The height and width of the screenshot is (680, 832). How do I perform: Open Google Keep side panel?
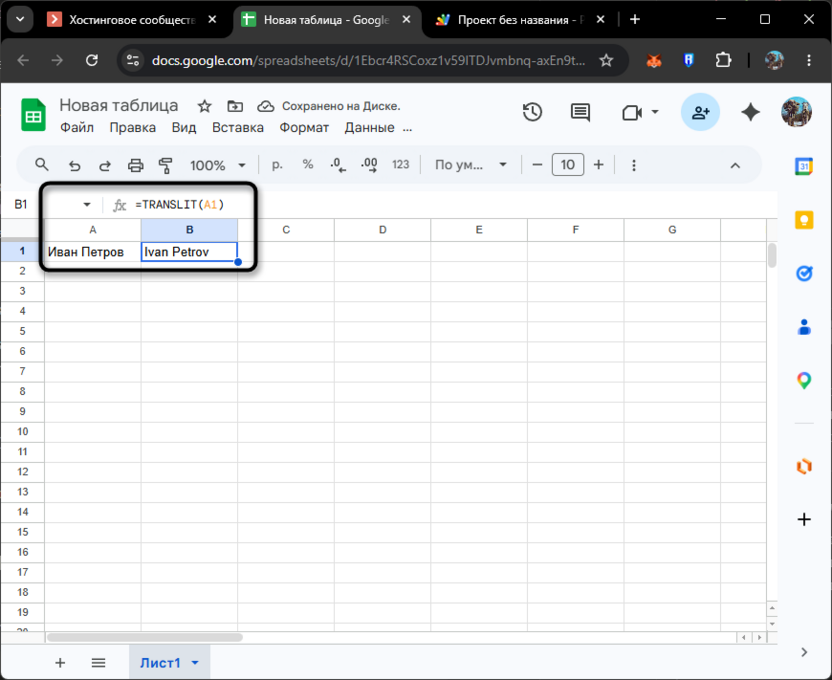804,220
